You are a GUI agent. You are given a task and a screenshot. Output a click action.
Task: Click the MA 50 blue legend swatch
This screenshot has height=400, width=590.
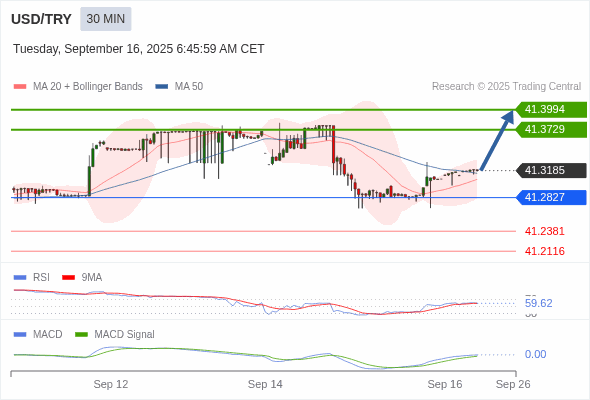pos(162,87)
